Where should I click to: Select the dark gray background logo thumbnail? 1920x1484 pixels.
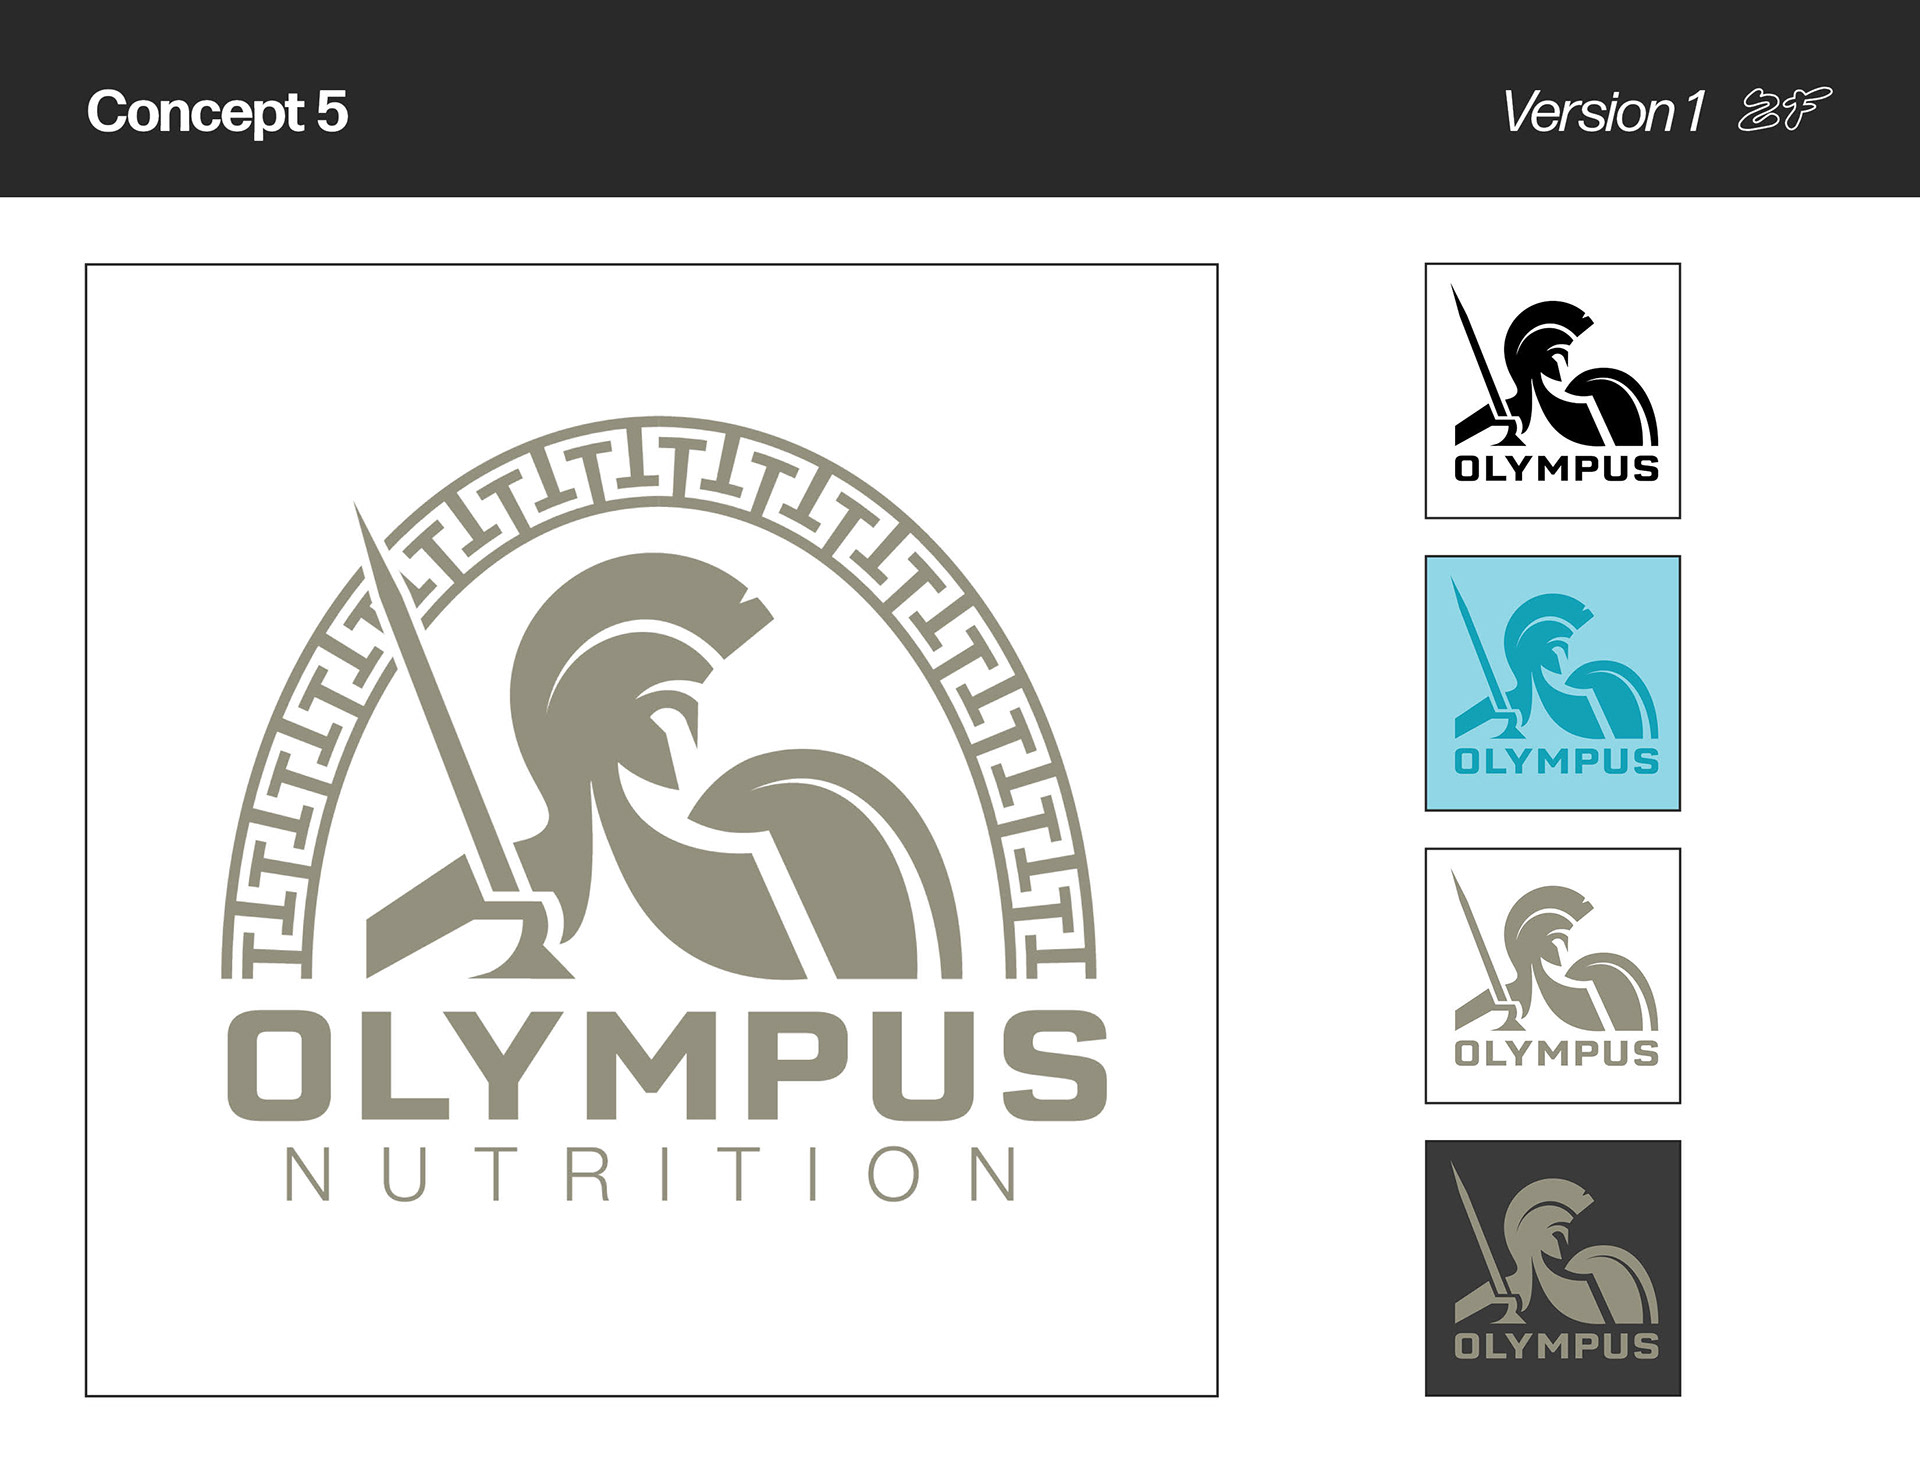point(1552,1268)
